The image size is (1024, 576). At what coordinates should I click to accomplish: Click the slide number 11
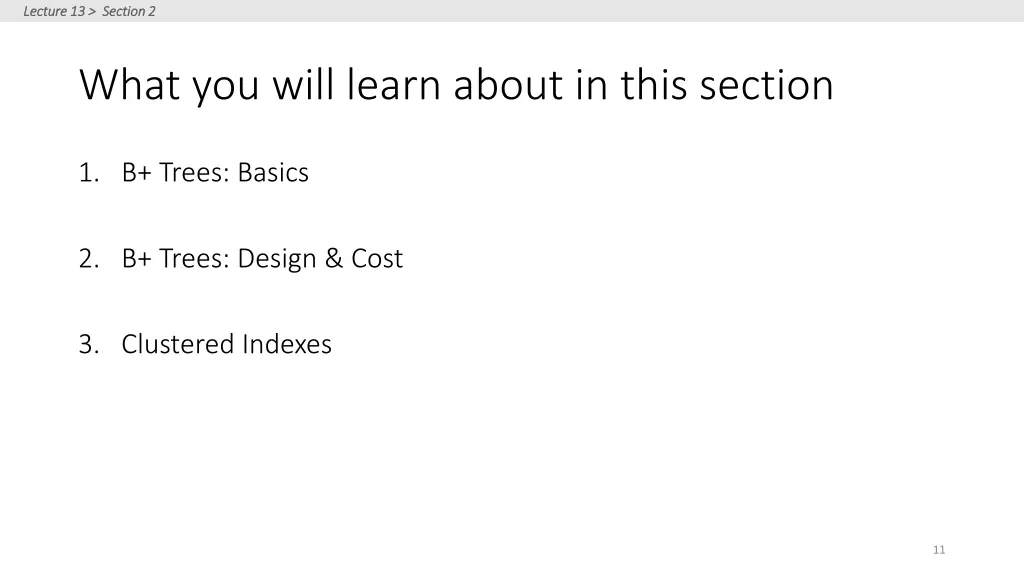[939, 550]
